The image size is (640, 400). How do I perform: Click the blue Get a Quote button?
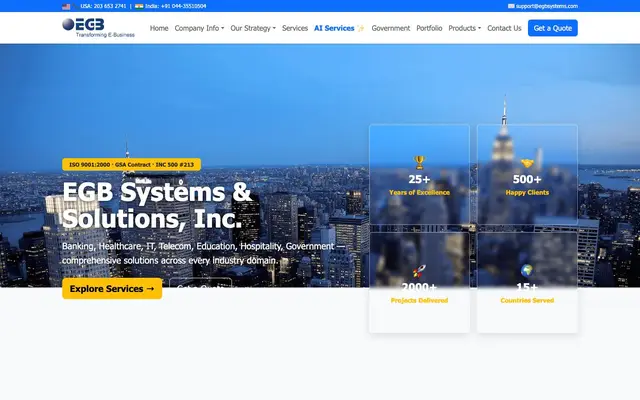(553, 28)
